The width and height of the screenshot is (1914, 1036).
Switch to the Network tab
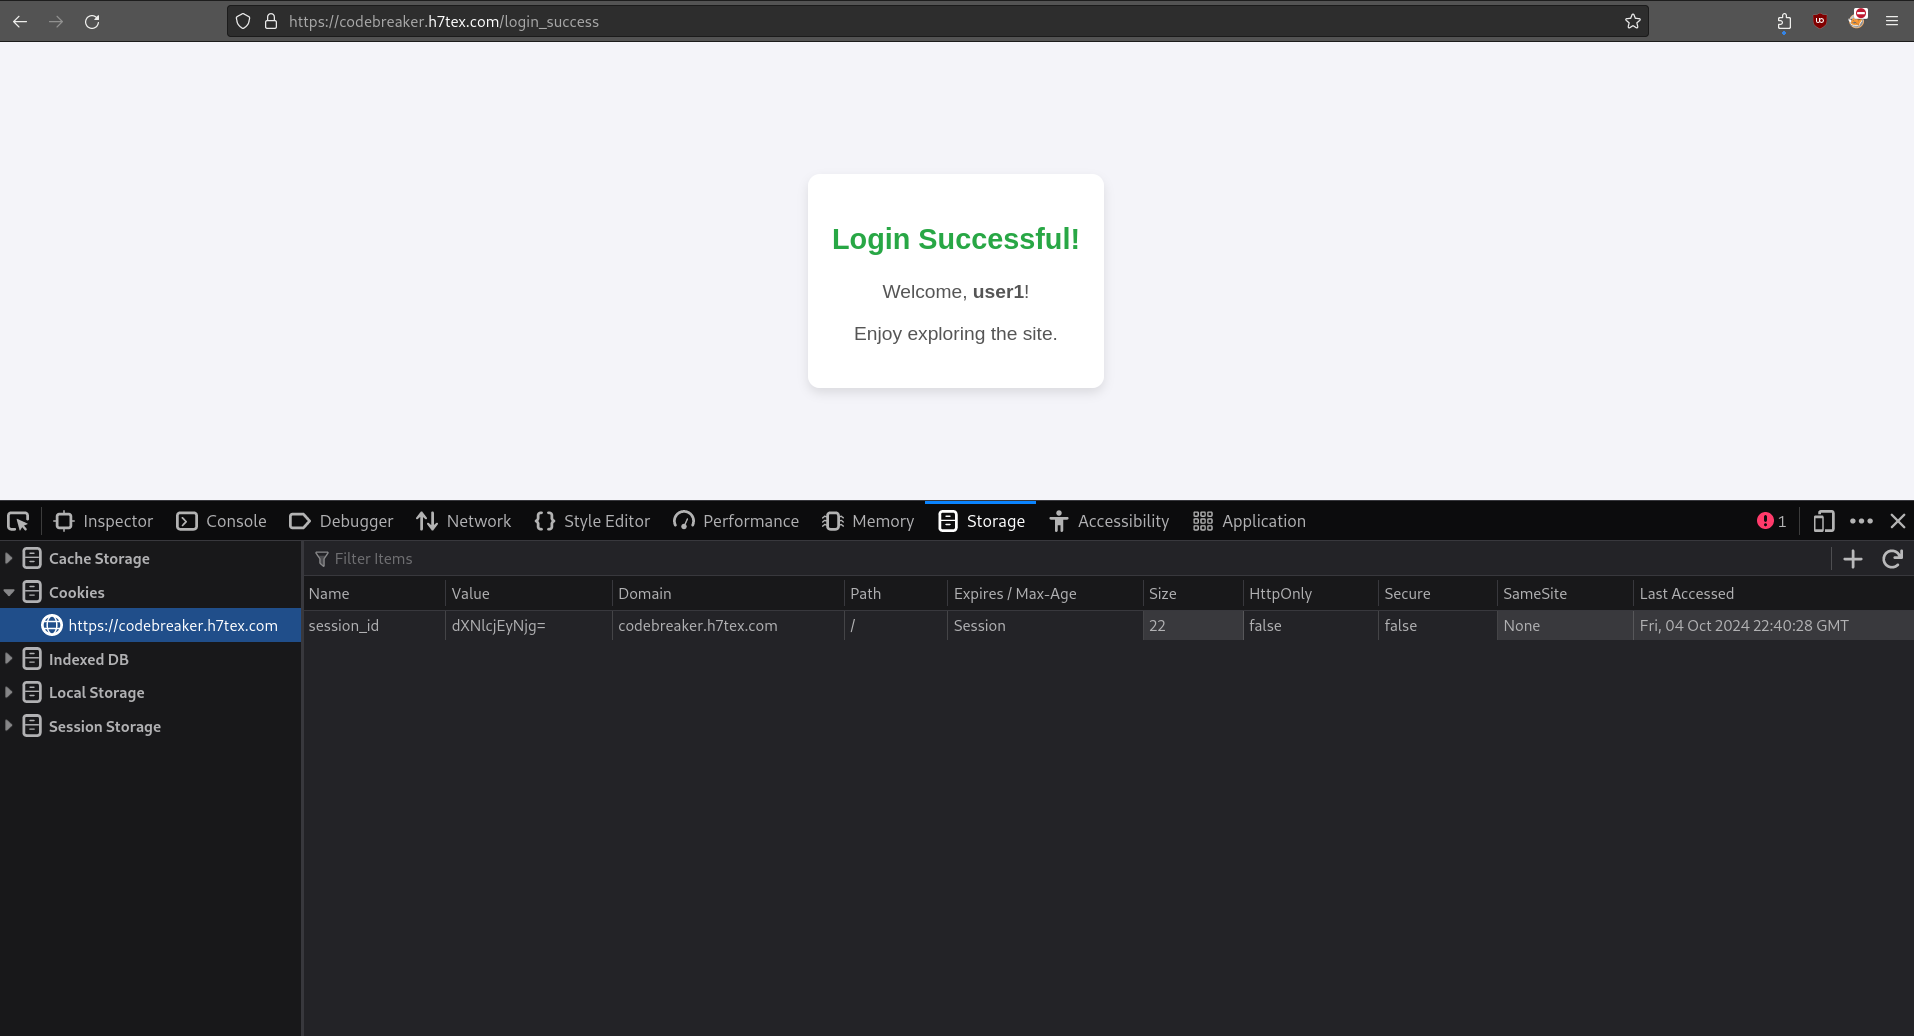[464, 521]
